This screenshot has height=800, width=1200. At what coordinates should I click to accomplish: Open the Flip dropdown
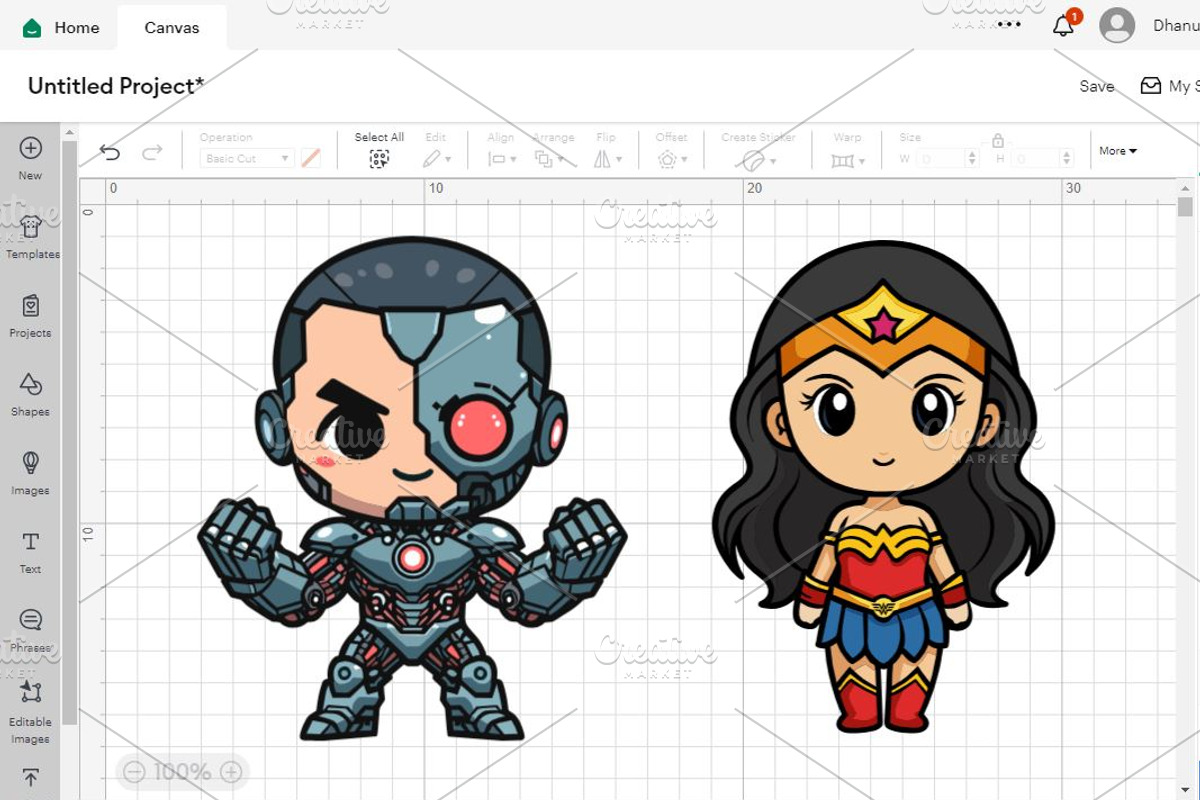pyautogui.click(x=606, y=158)
